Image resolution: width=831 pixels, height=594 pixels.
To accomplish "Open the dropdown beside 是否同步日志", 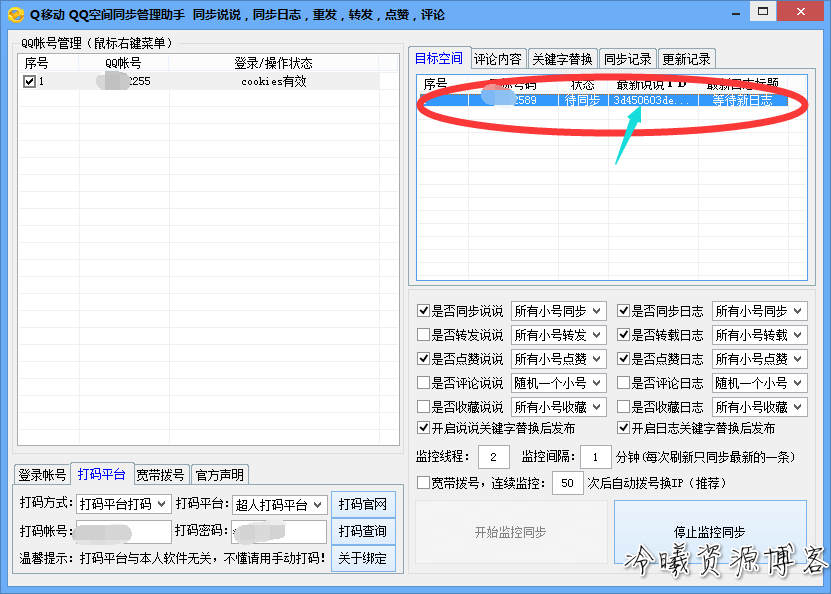I will 759,311.
